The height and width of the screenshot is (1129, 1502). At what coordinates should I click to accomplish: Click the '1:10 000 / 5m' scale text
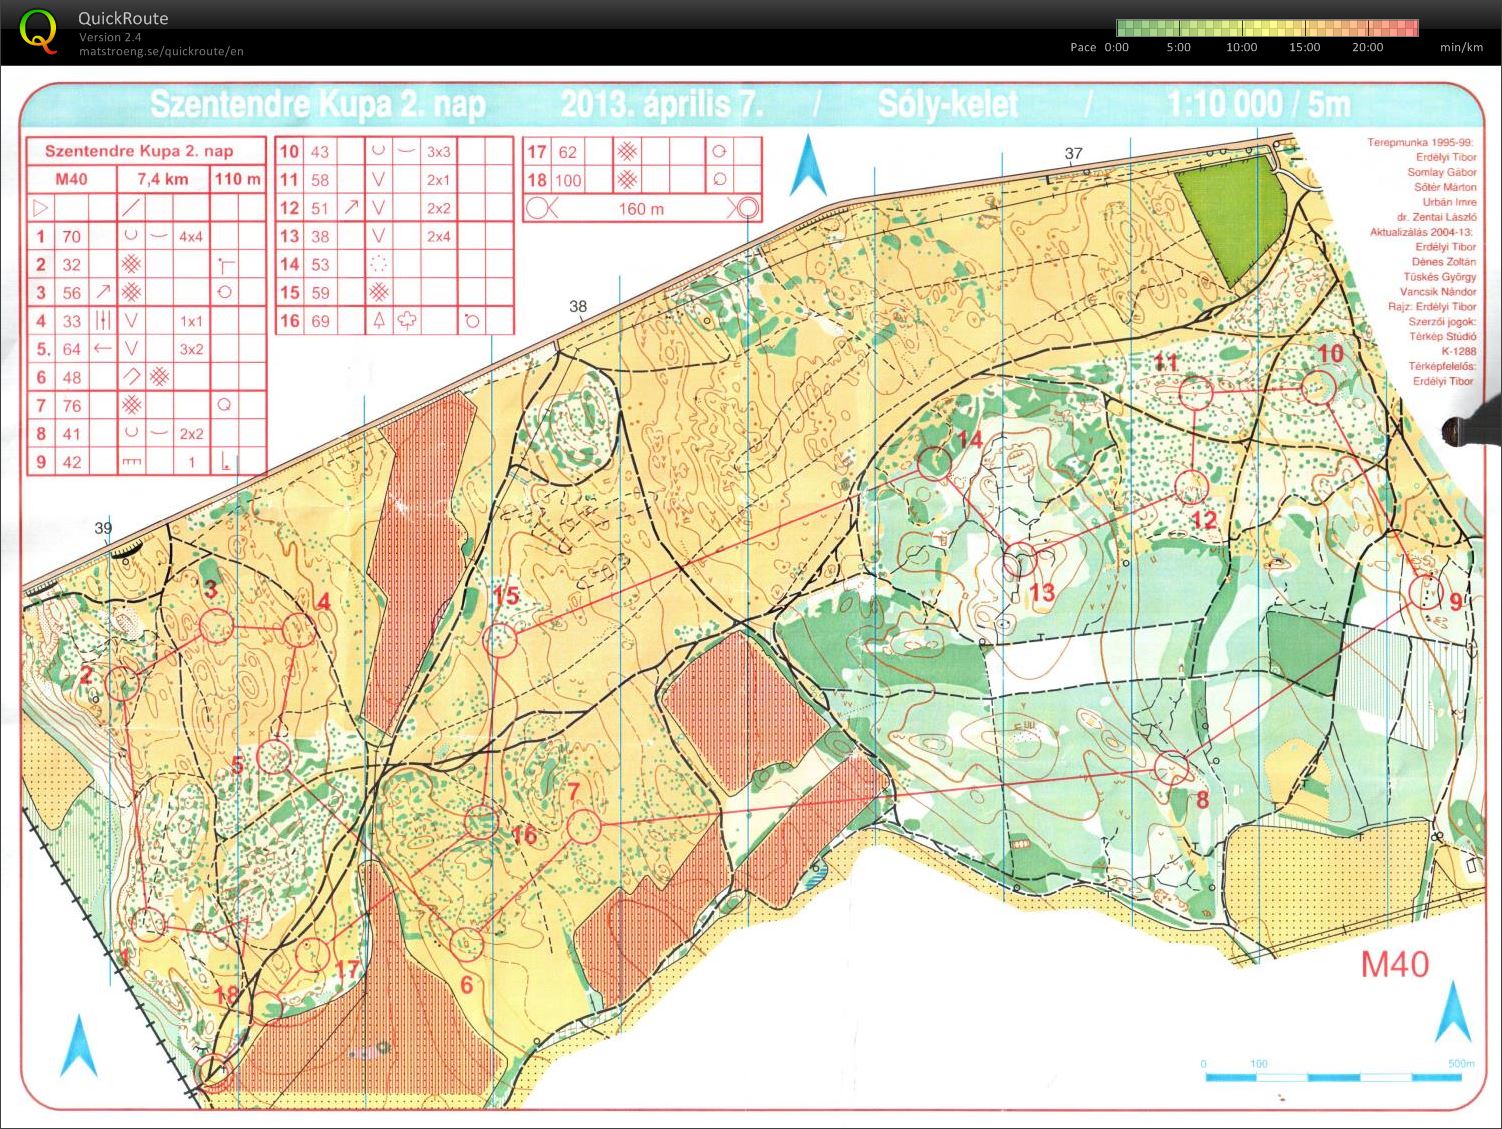pyautogui.click(x=1258, y=104)
